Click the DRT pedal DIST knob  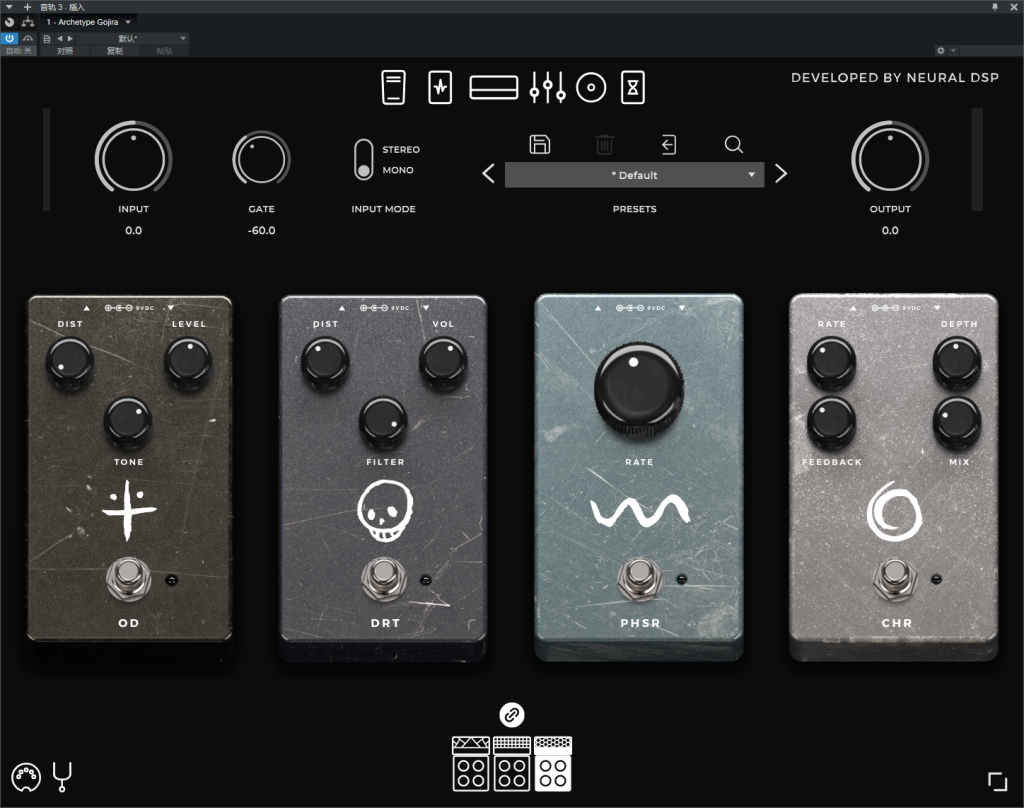coord(325,361)
